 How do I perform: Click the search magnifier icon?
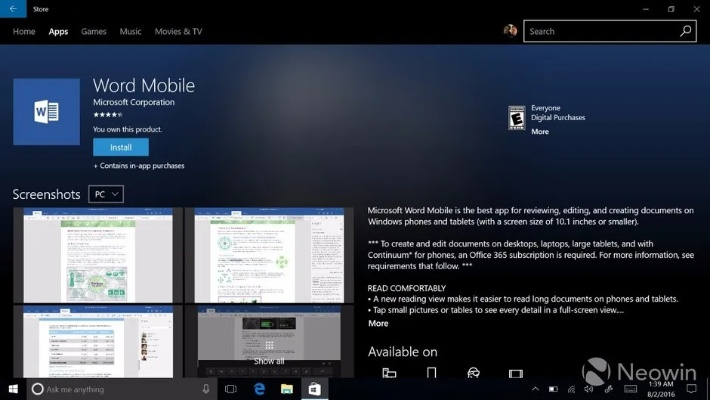click(x=685, y=31)
